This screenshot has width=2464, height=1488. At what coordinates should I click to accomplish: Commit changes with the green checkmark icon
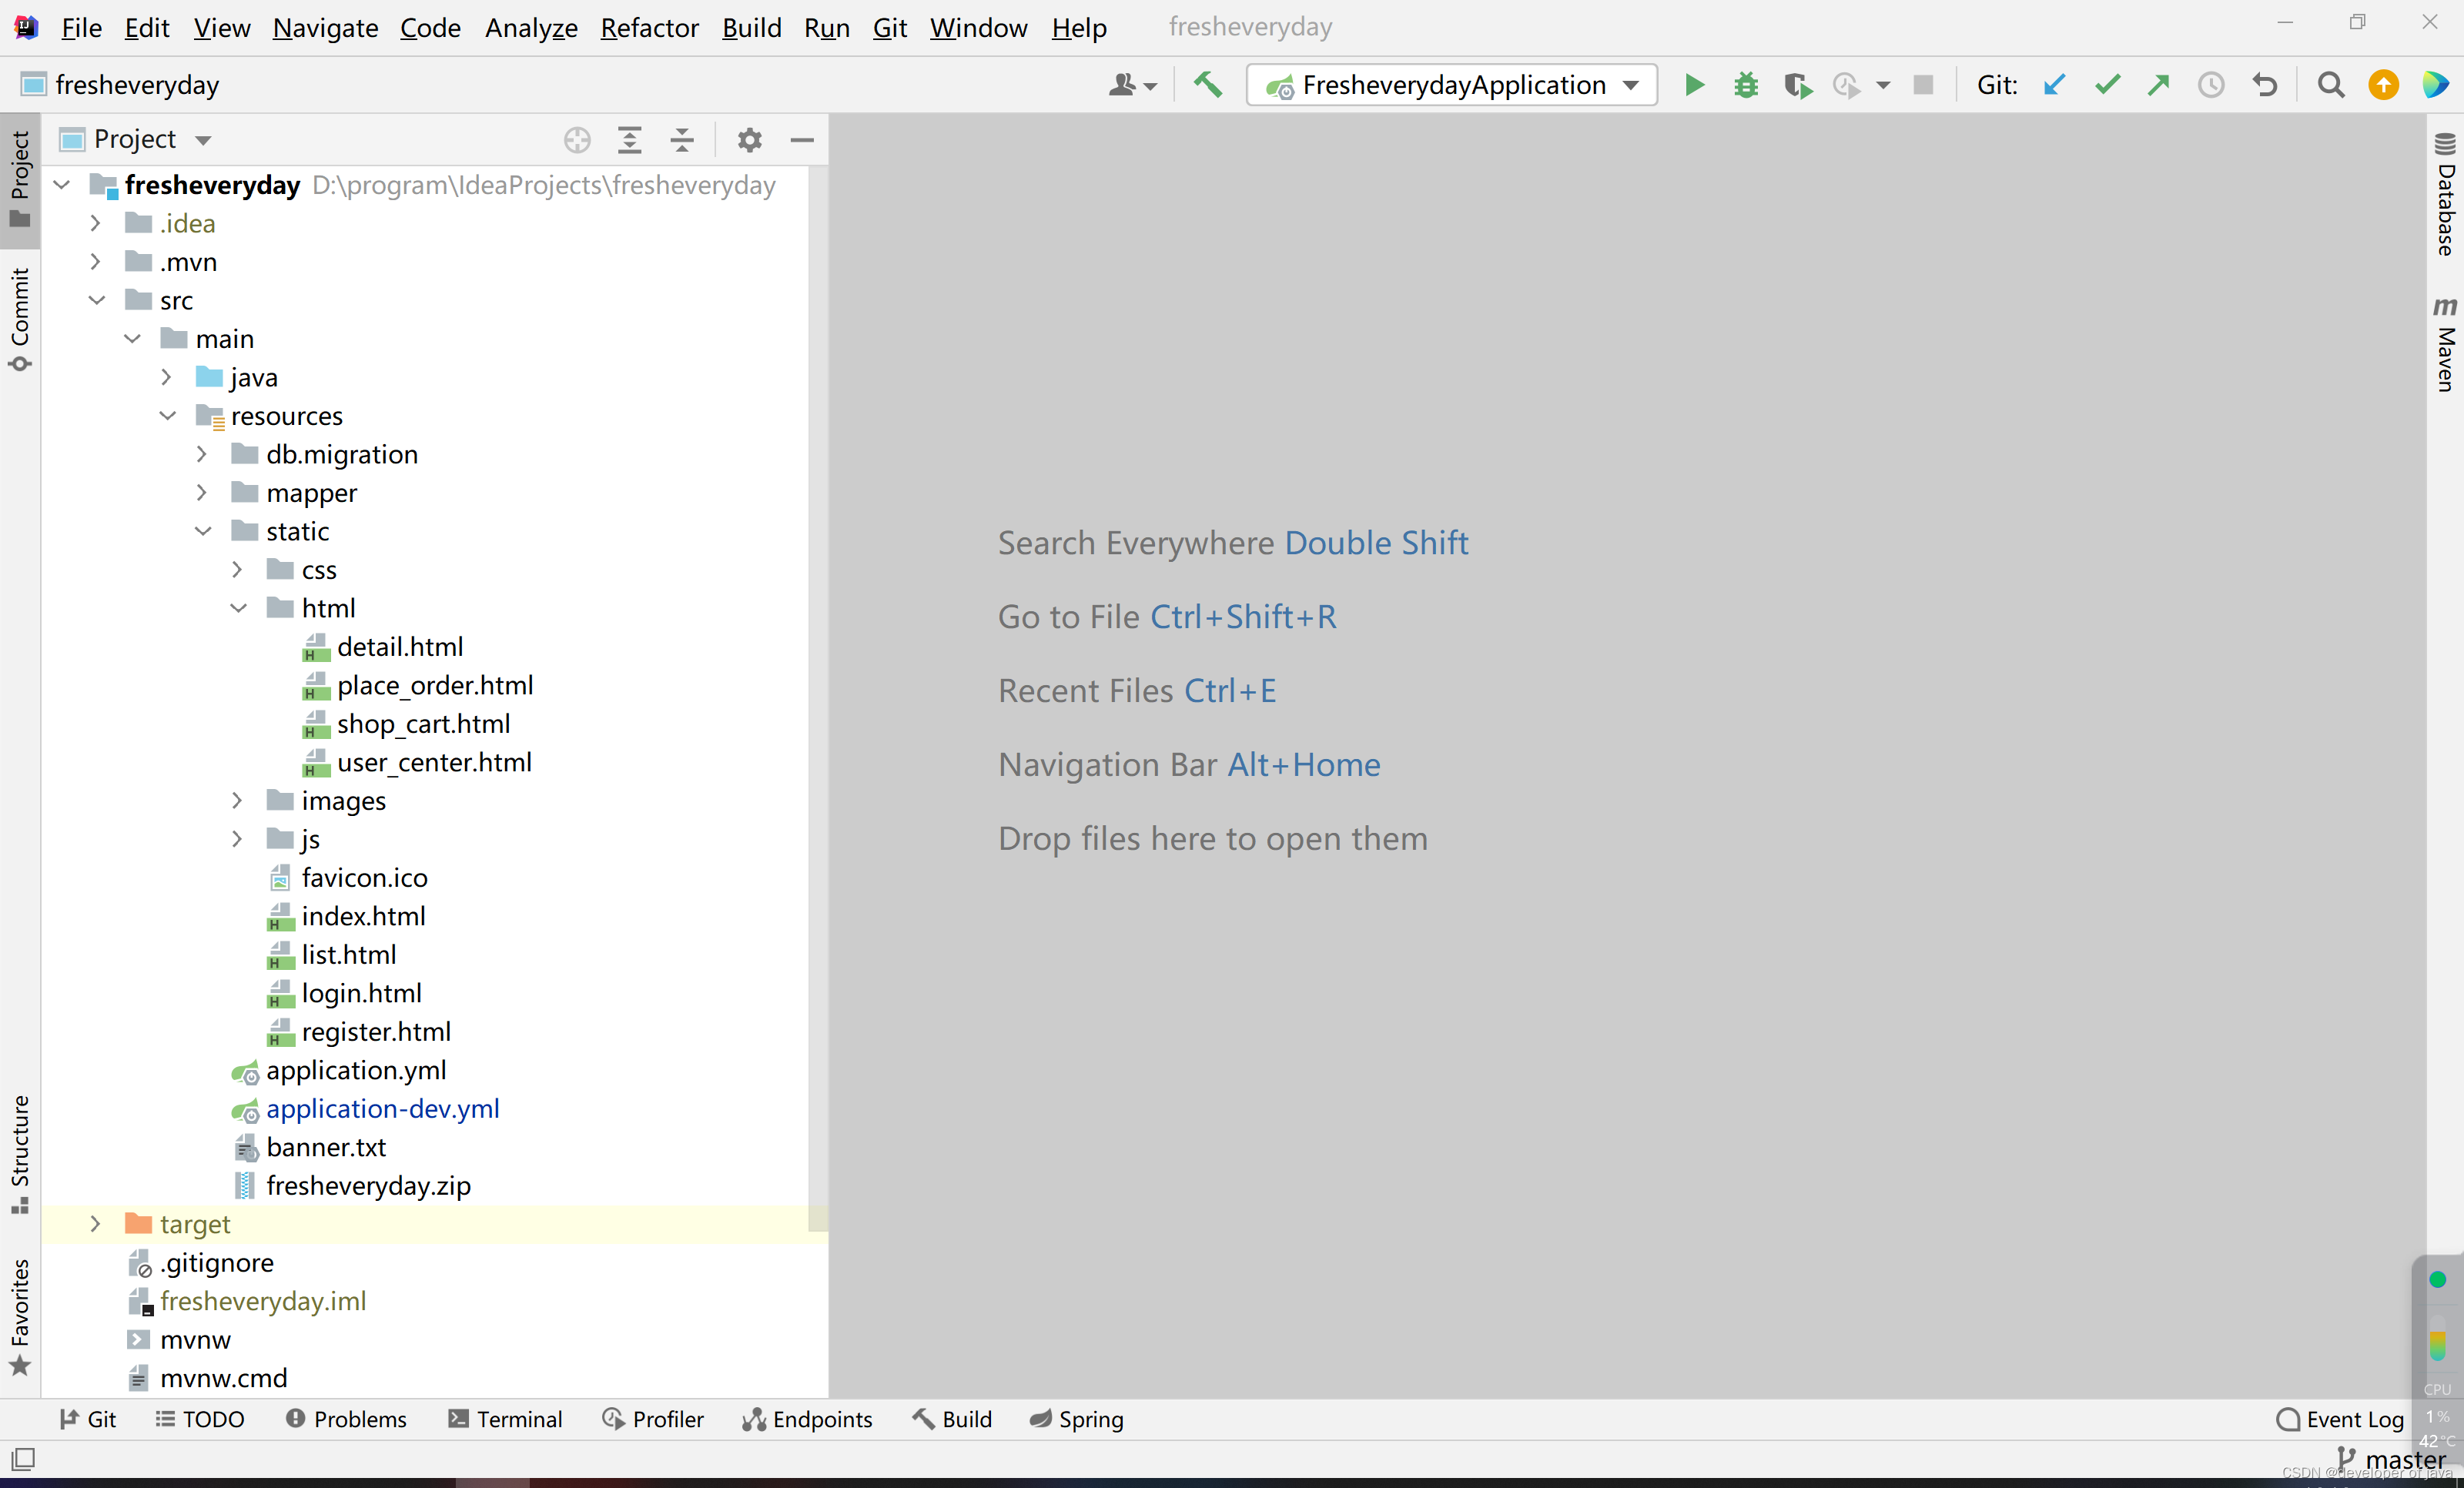[x=2107, y=85]
